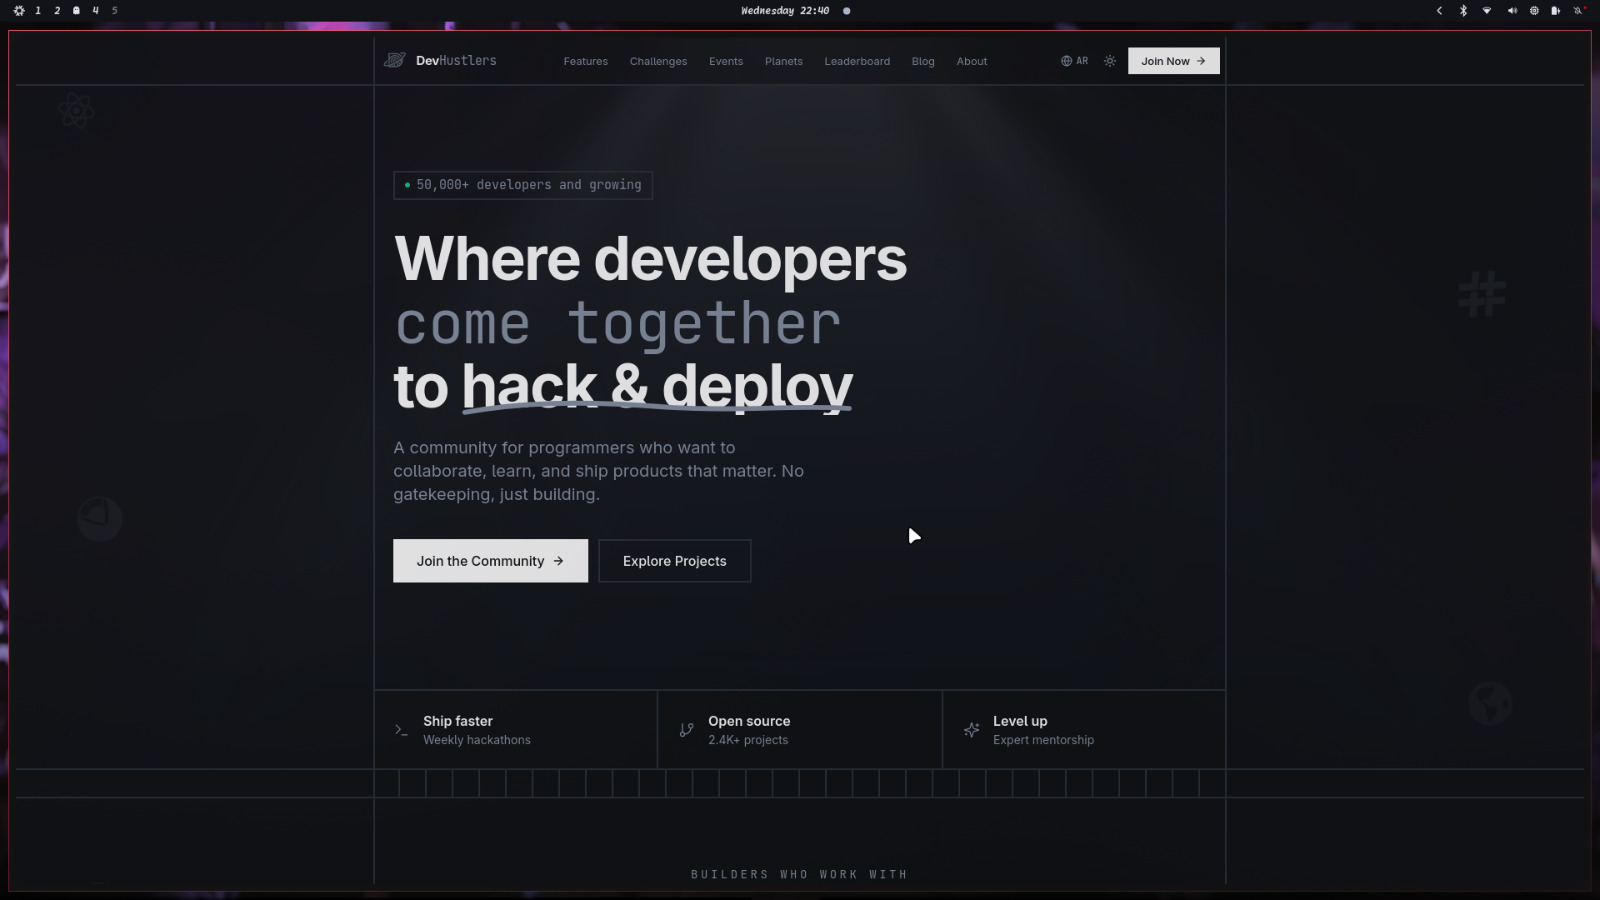Expand the system tray chevron arrow
Screen dimensions: 1600x900
[x=1439, y=11]
